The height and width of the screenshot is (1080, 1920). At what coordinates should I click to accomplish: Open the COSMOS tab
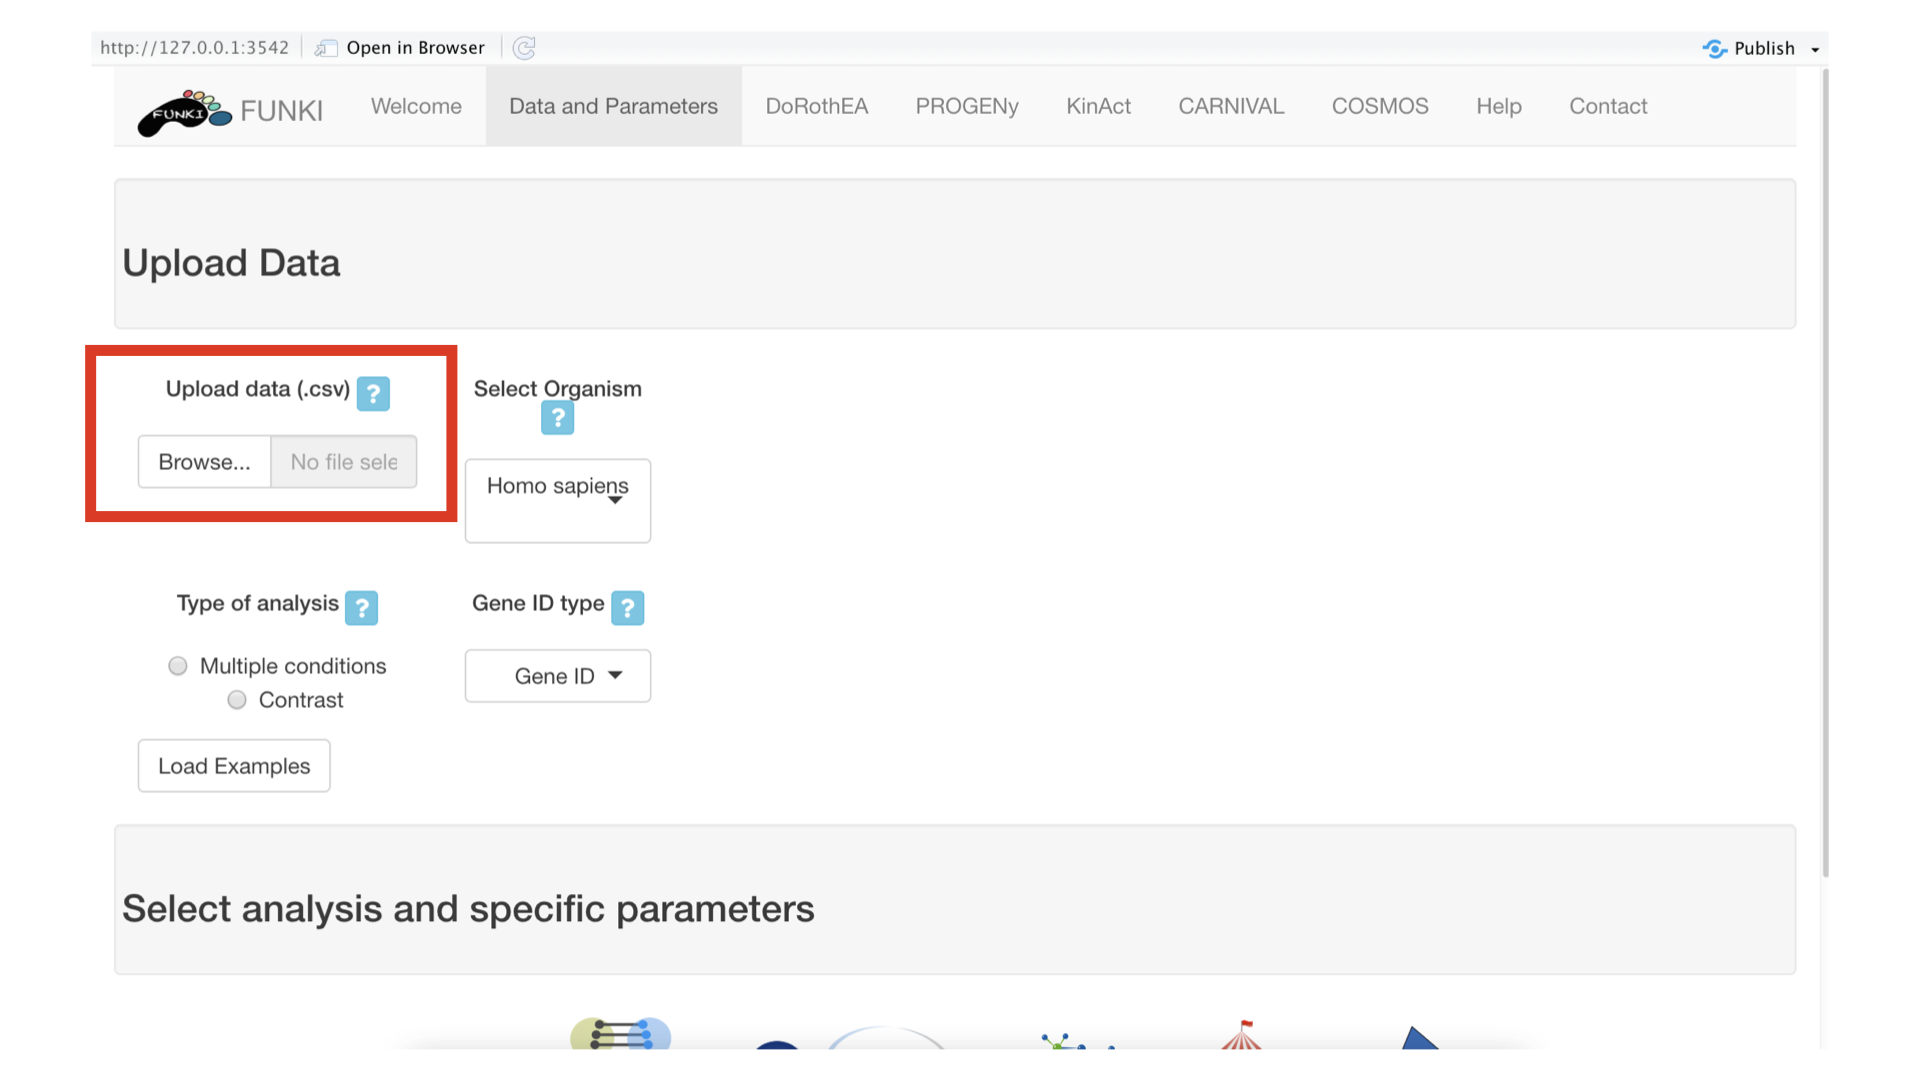point(1380,106)
